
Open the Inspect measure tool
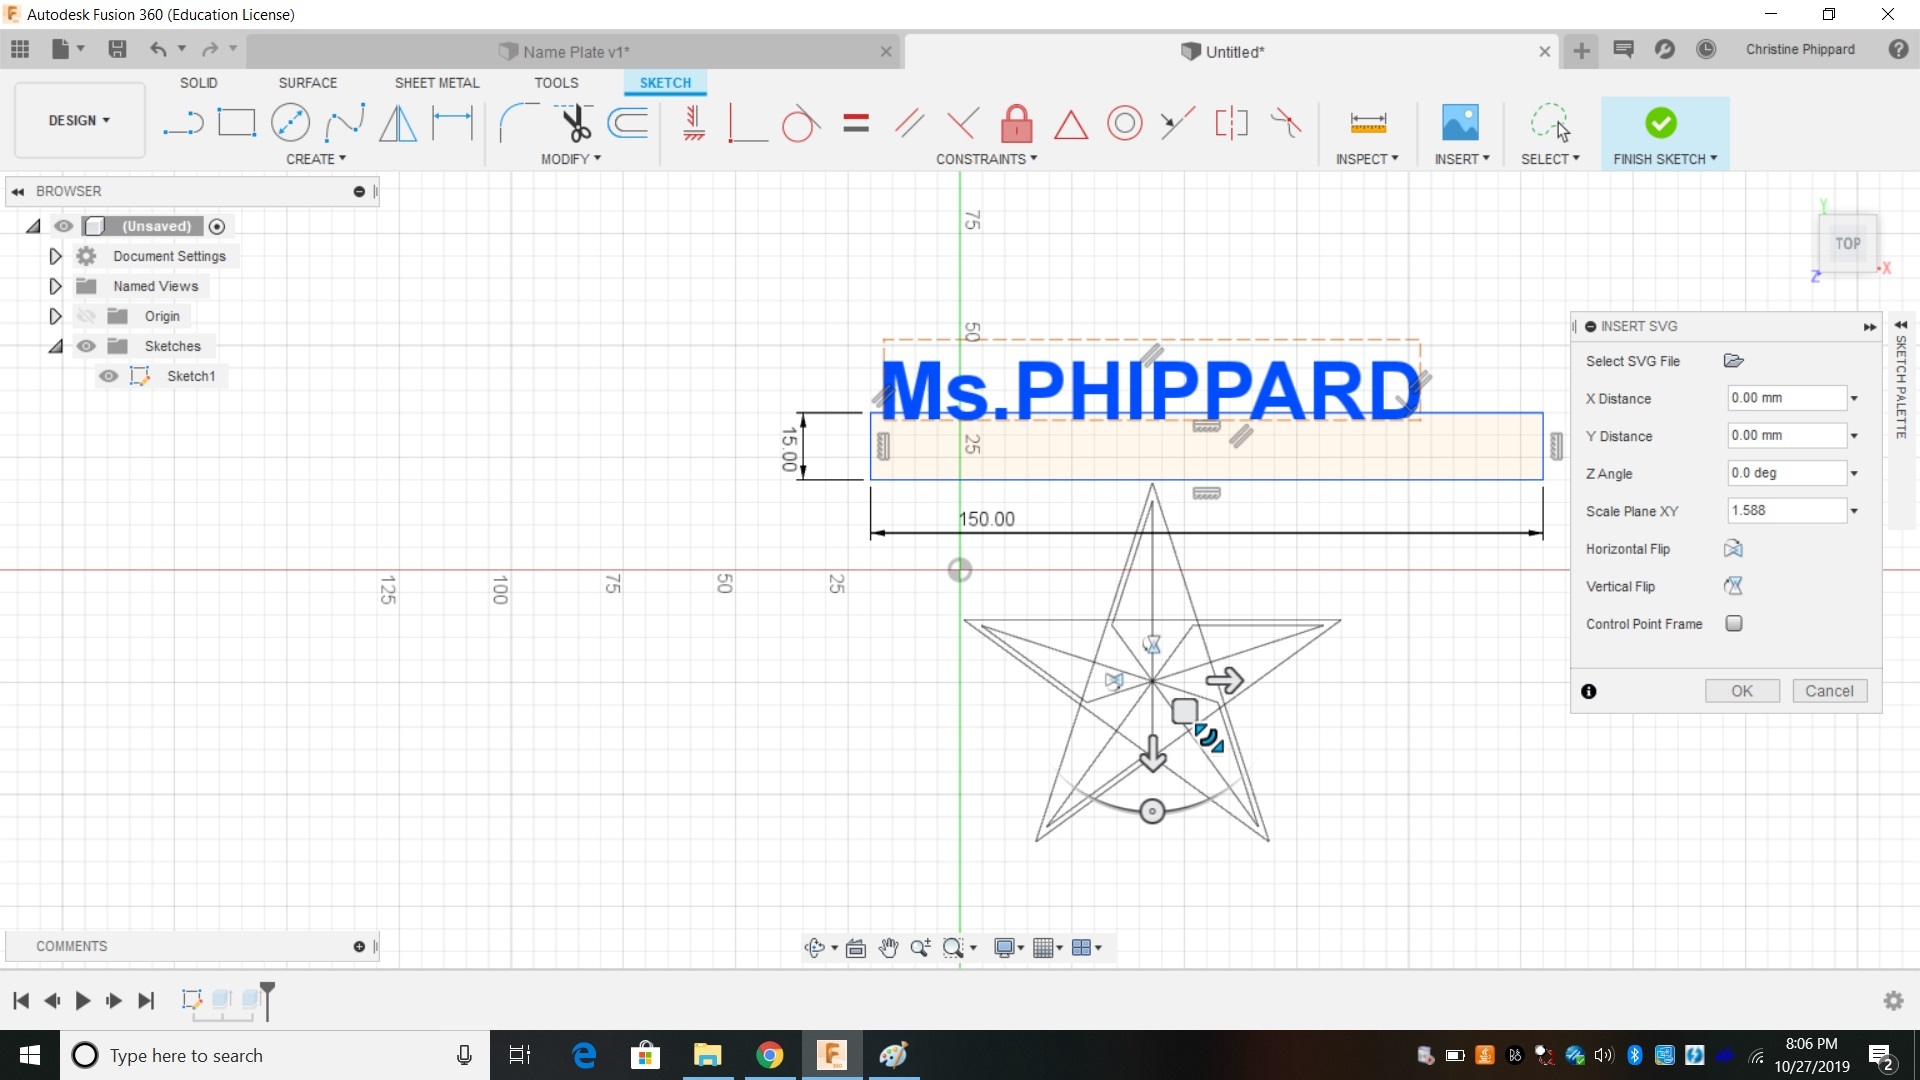(1367, 123)
